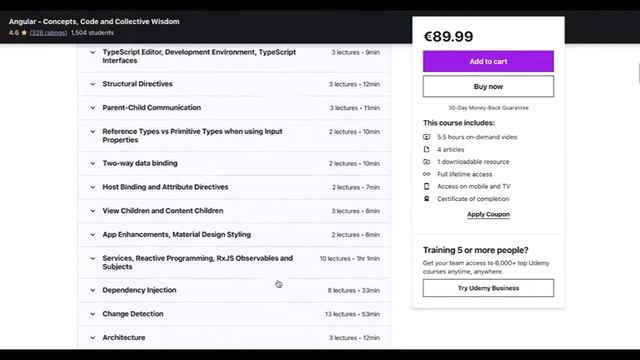This screenshot has height=360, width=640.
Task: Click the 30-Day Money-Back Guarantee text
Action: tap(488, 108)
